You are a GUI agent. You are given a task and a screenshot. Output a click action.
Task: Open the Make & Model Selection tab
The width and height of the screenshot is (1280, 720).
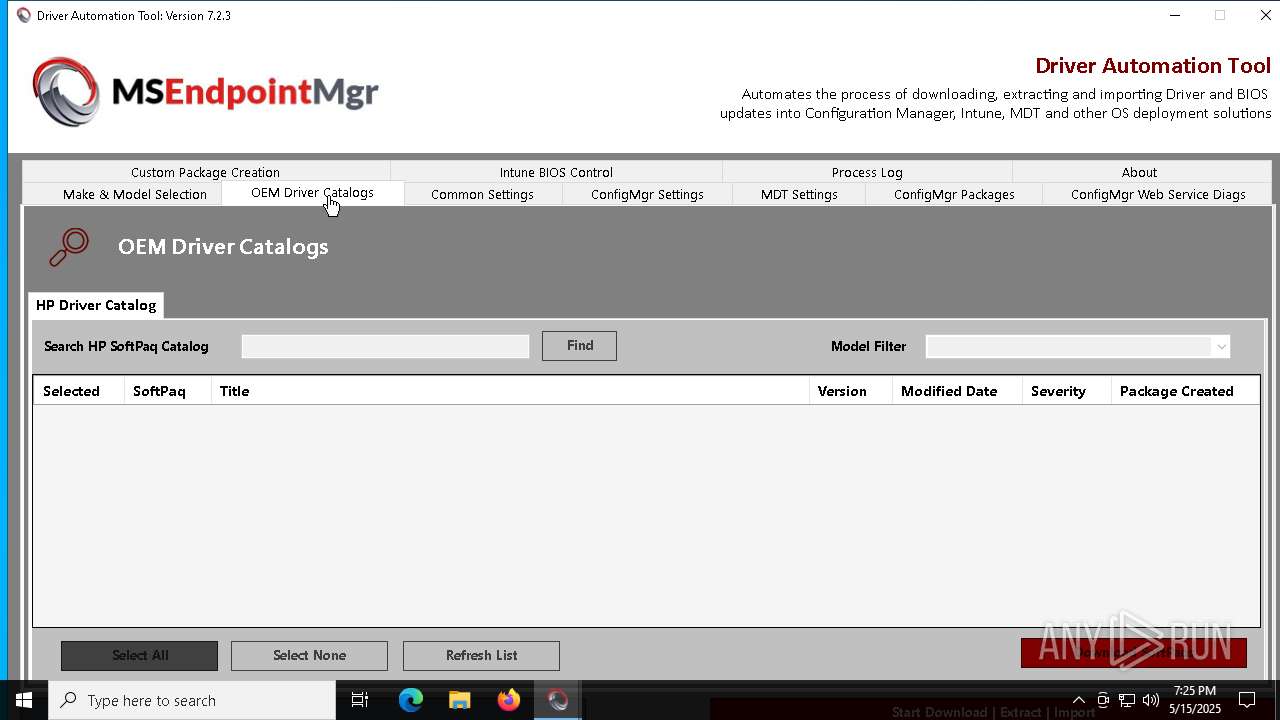135,194
